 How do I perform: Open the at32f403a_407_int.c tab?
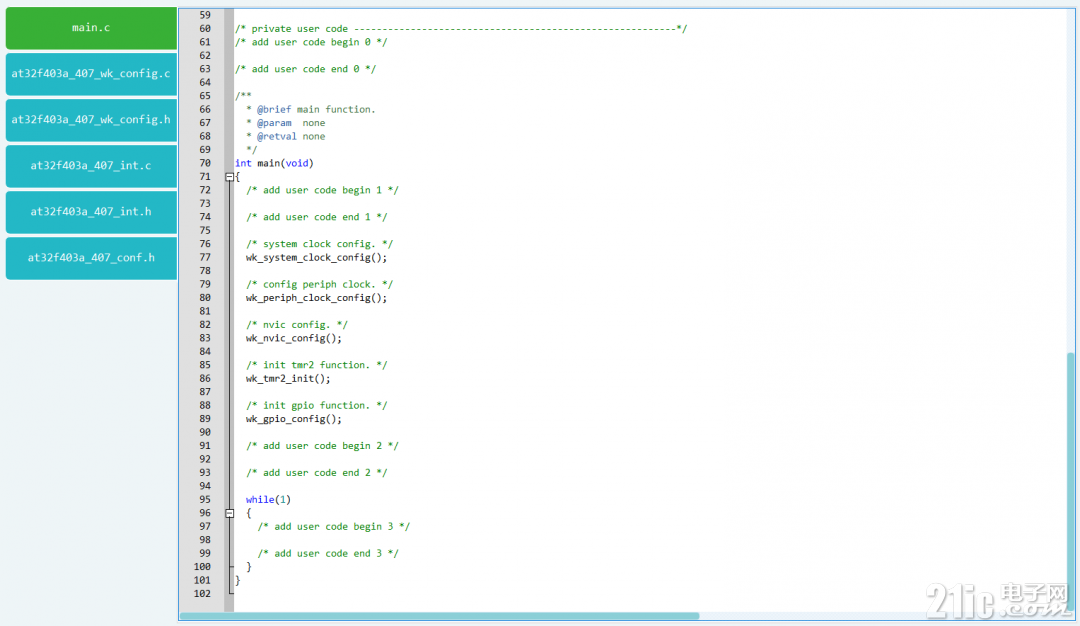click(91, 166)
